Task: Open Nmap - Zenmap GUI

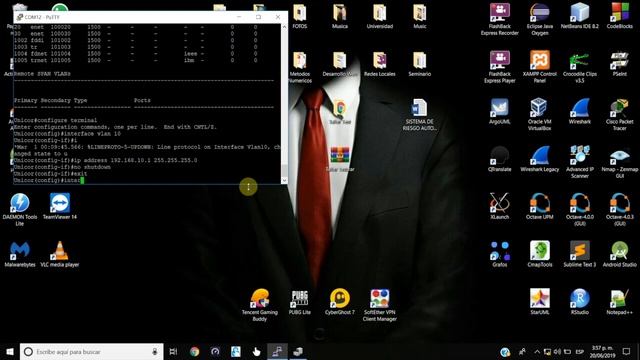Action: click(x=620, y=162)
